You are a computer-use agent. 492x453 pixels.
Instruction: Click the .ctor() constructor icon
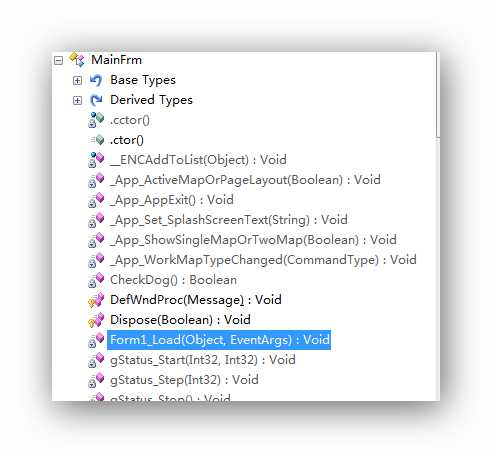tap(97, 140)
